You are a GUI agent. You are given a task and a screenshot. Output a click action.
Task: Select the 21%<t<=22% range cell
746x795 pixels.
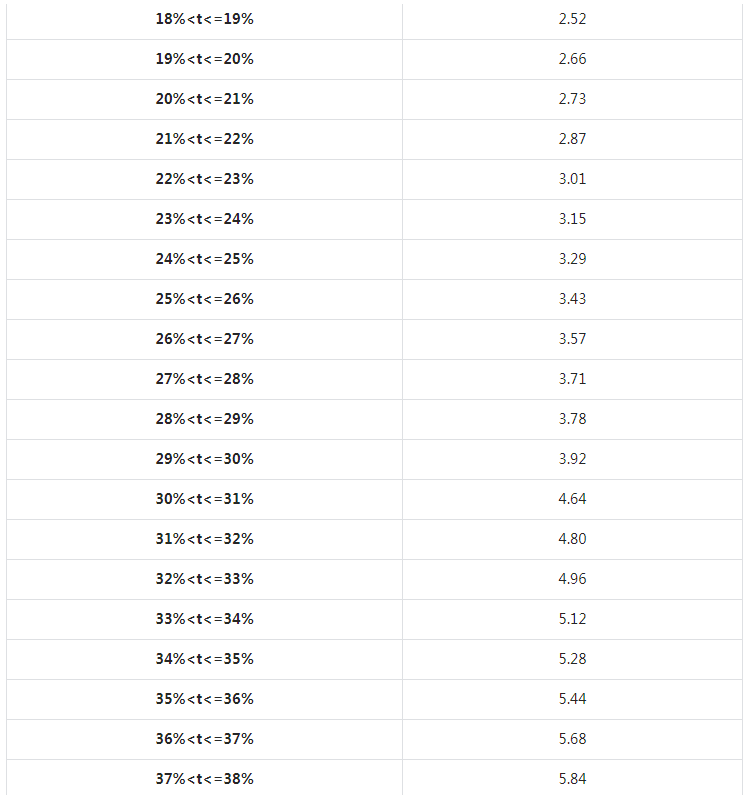pyautogui.click(x=205, y=139)
